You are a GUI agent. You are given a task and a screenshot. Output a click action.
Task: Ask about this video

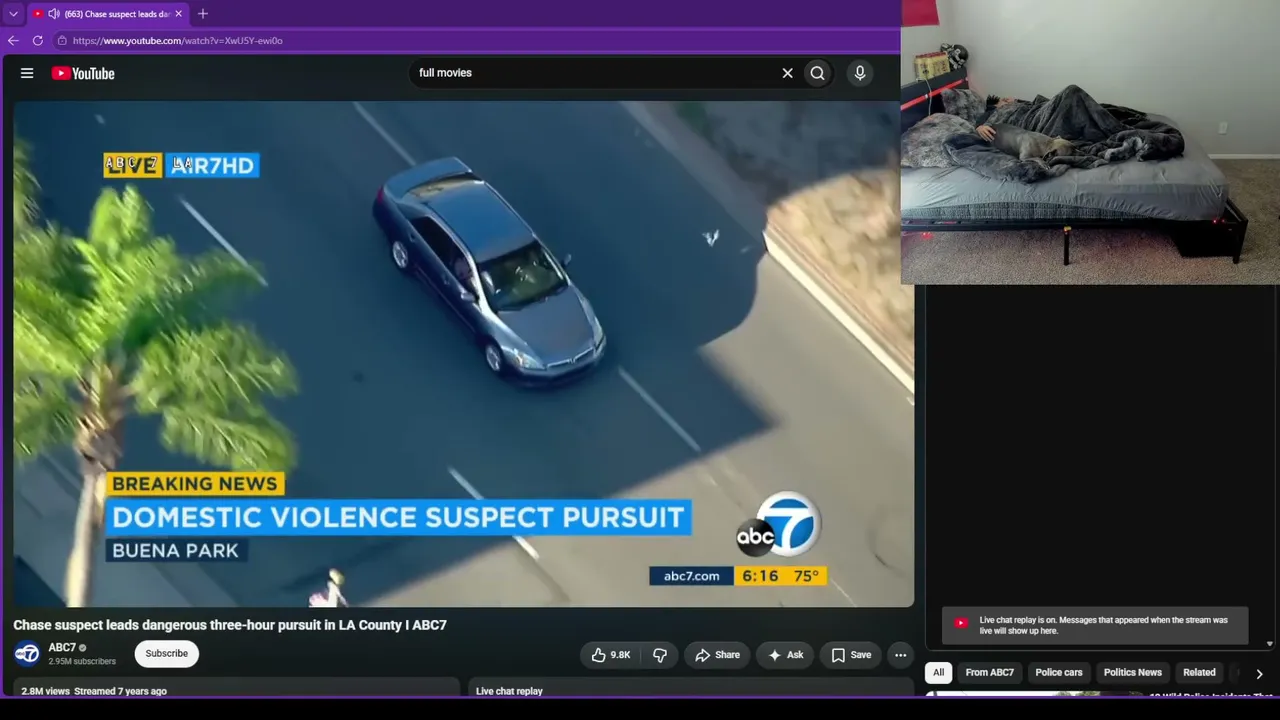click(x=785, y=655)
